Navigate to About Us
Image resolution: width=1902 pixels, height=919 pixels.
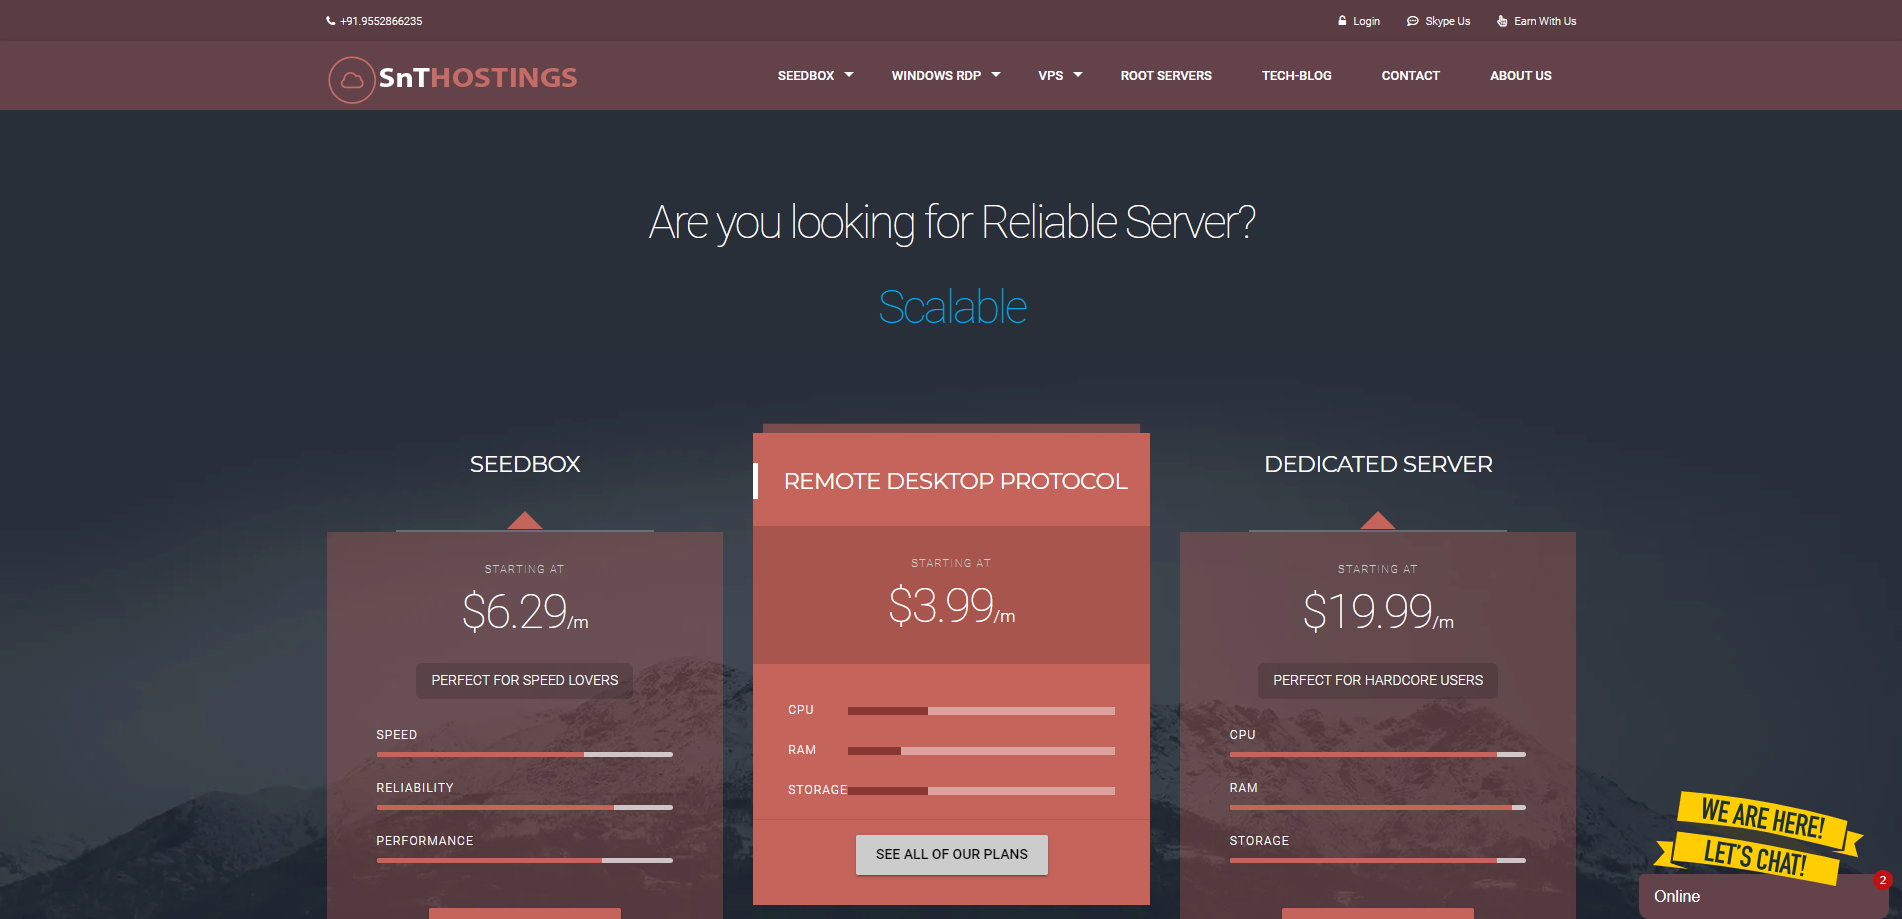click(x=1520, y=76)
